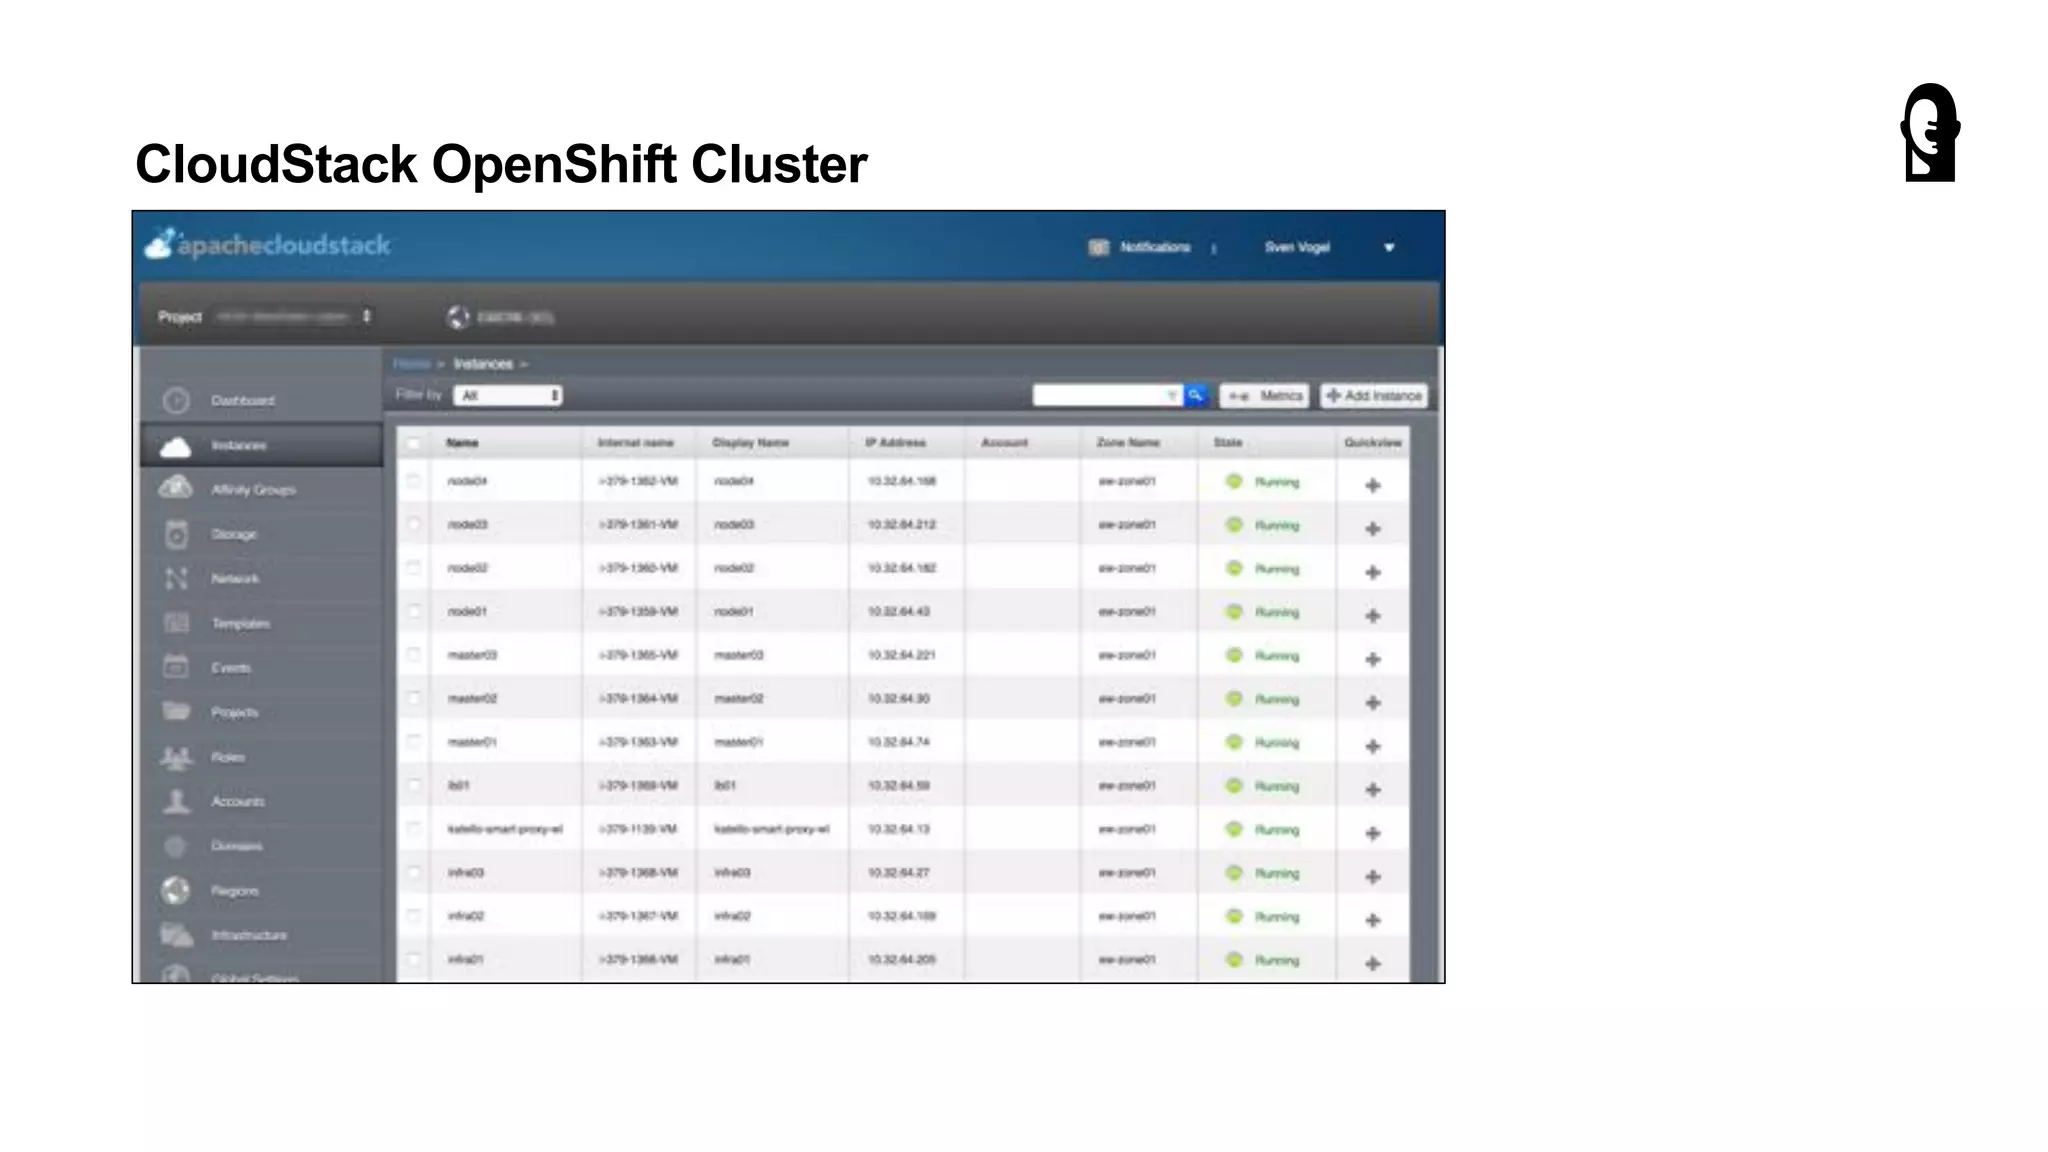Click the Accounts person icon
This screenshot has height=1152, width=2048.
[x=176, y=801]
